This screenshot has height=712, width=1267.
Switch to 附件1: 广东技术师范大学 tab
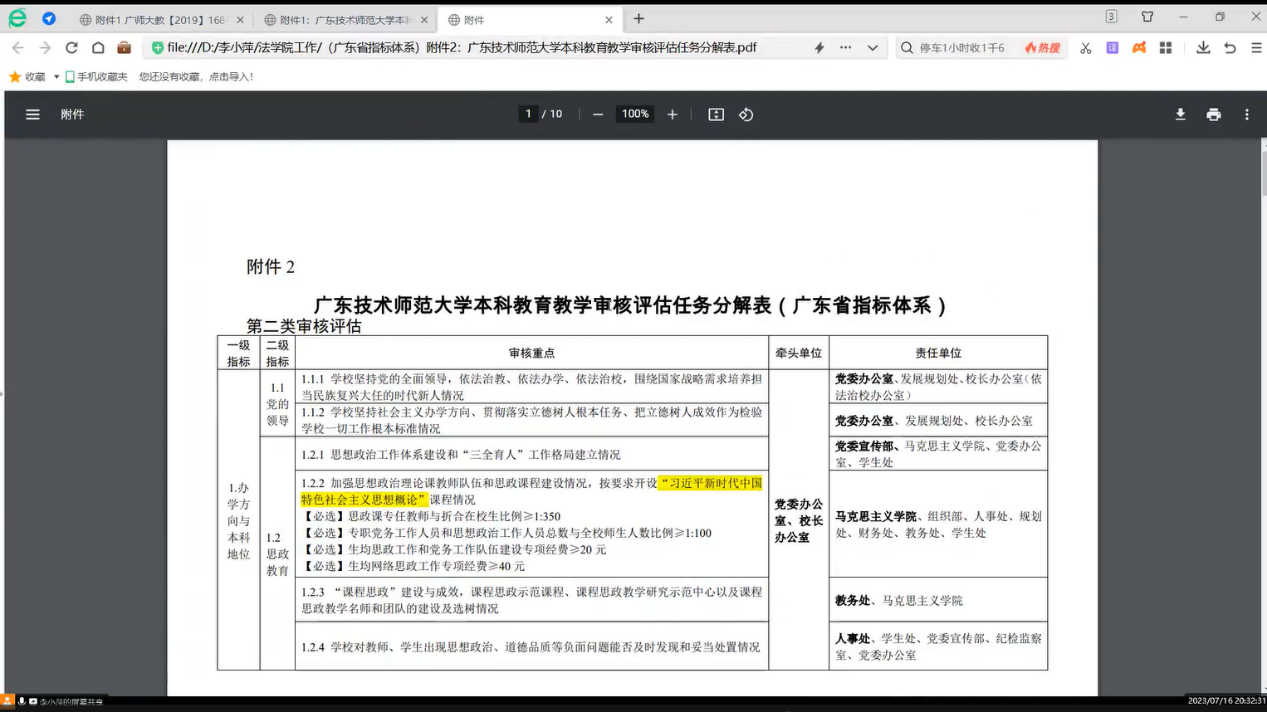(344, 20)
